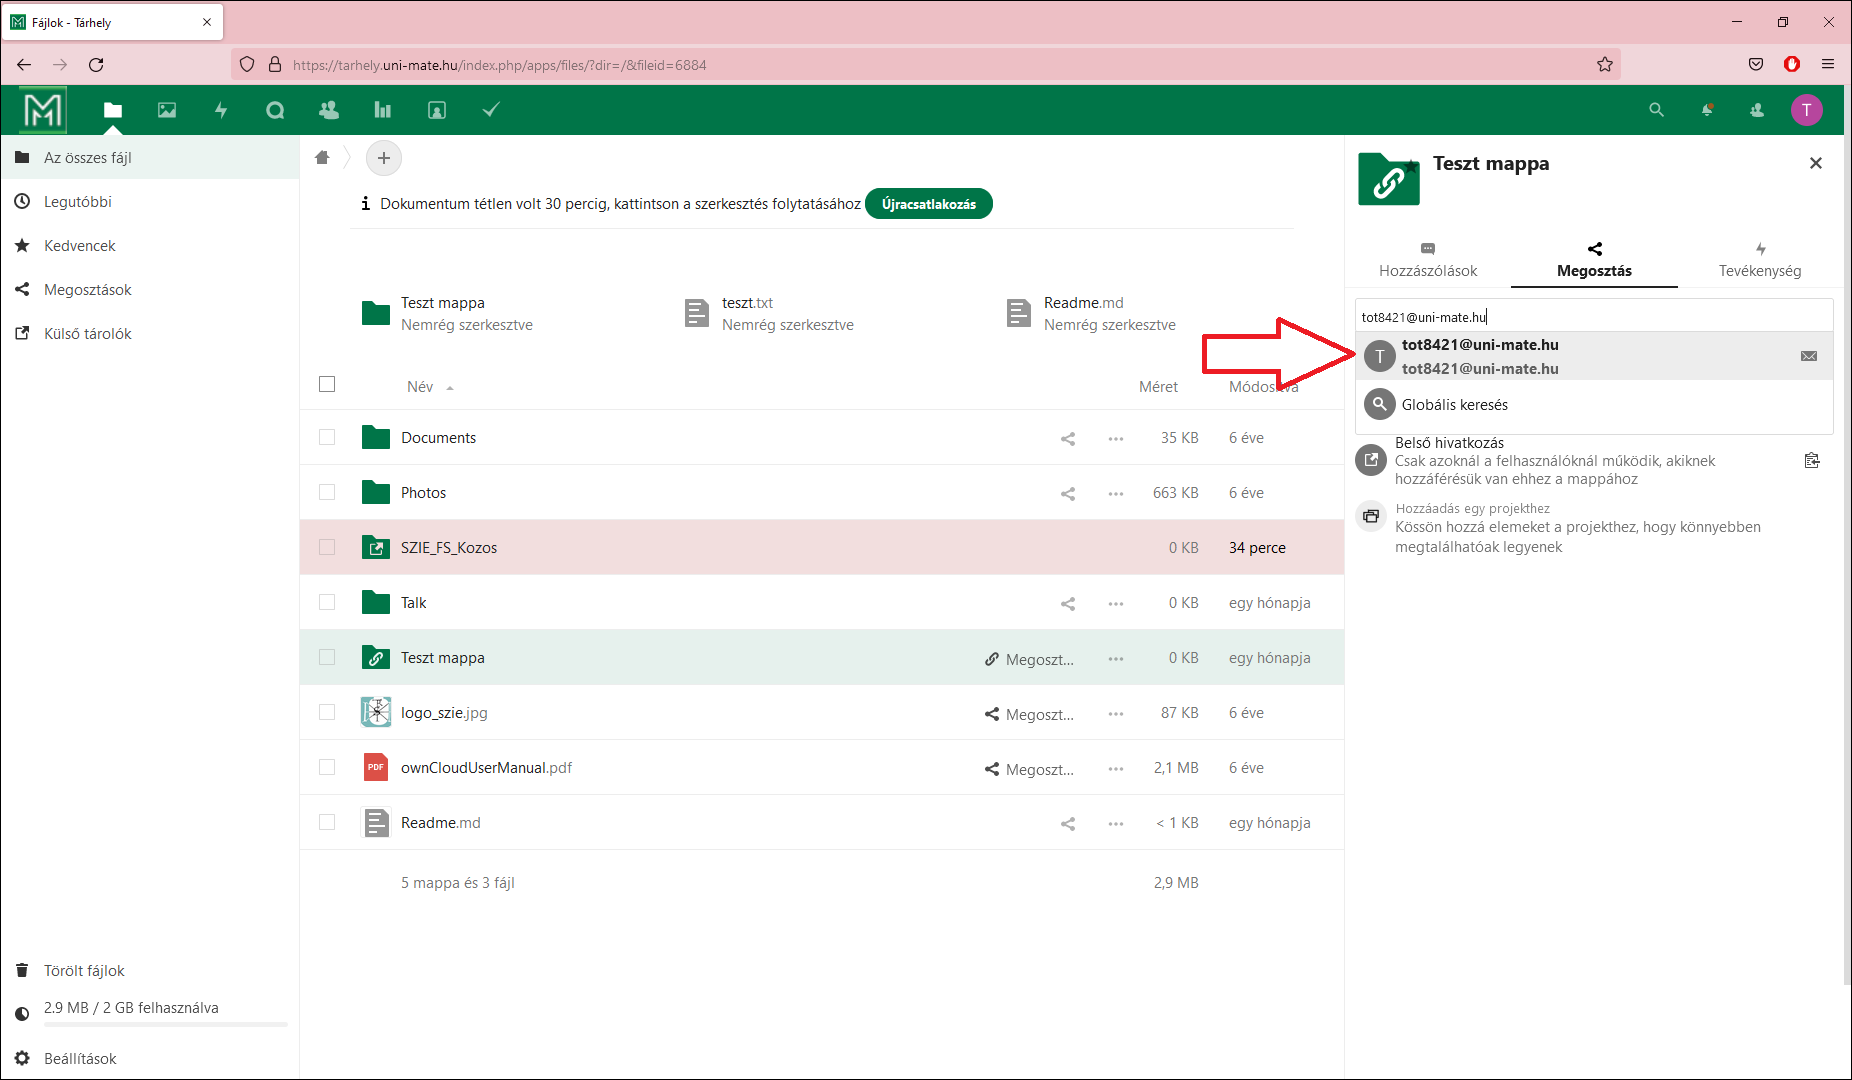Copy internal link with clipboard icon

pyautogui.click(x=1811, y=461)
